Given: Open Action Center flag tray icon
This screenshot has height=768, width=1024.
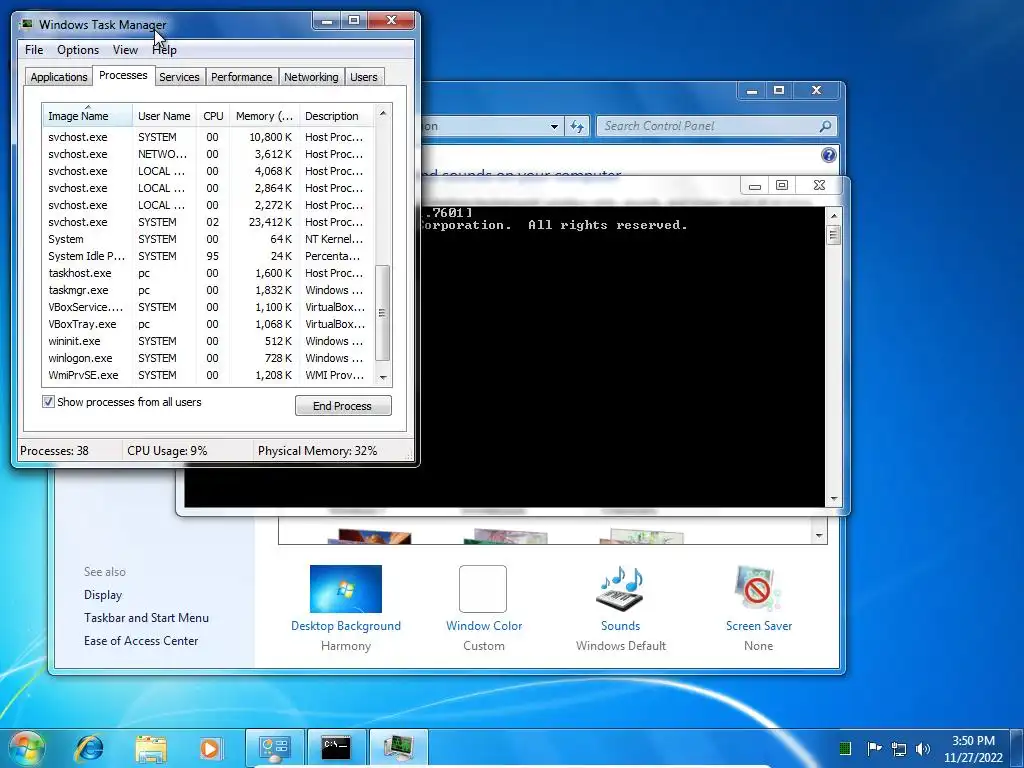Looking at the screenshot, I should 874,748.
